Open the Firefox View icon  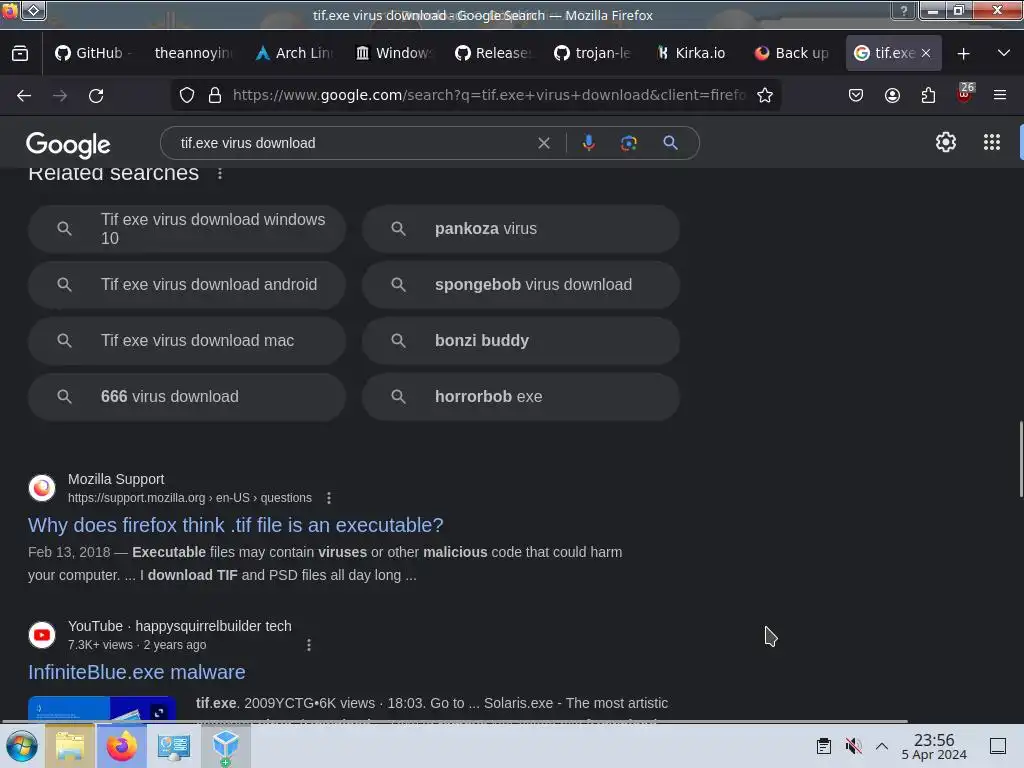[x=20, y=53]
